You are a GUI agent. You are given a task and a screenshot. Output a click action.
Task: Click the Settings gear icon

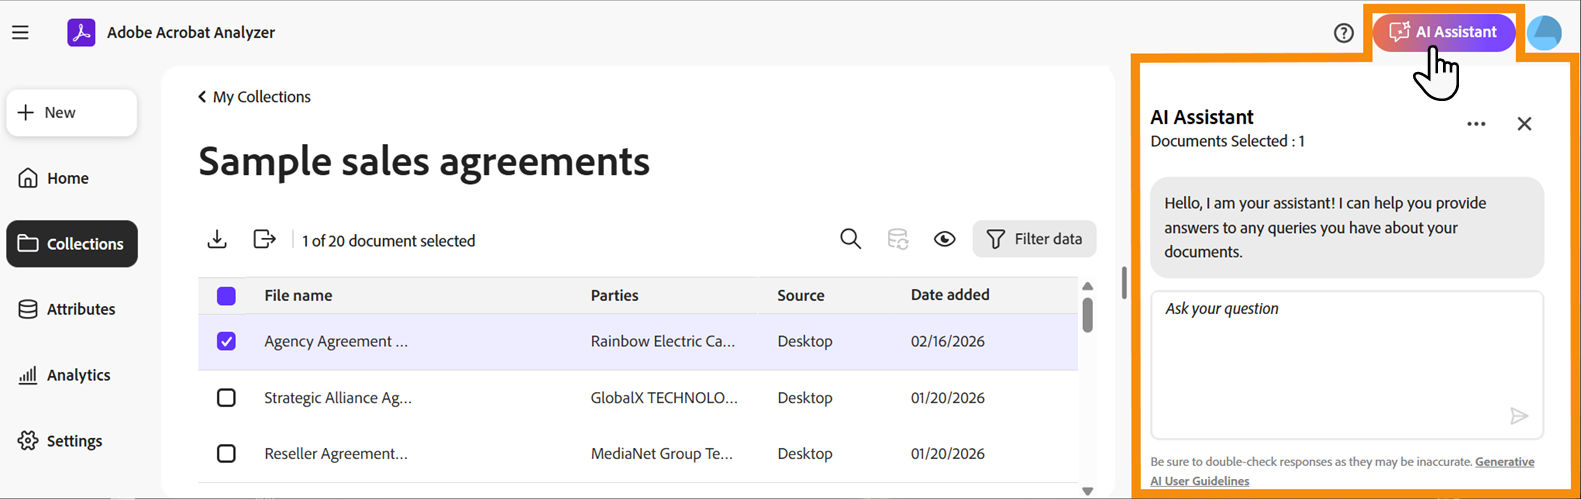(28, 441)
